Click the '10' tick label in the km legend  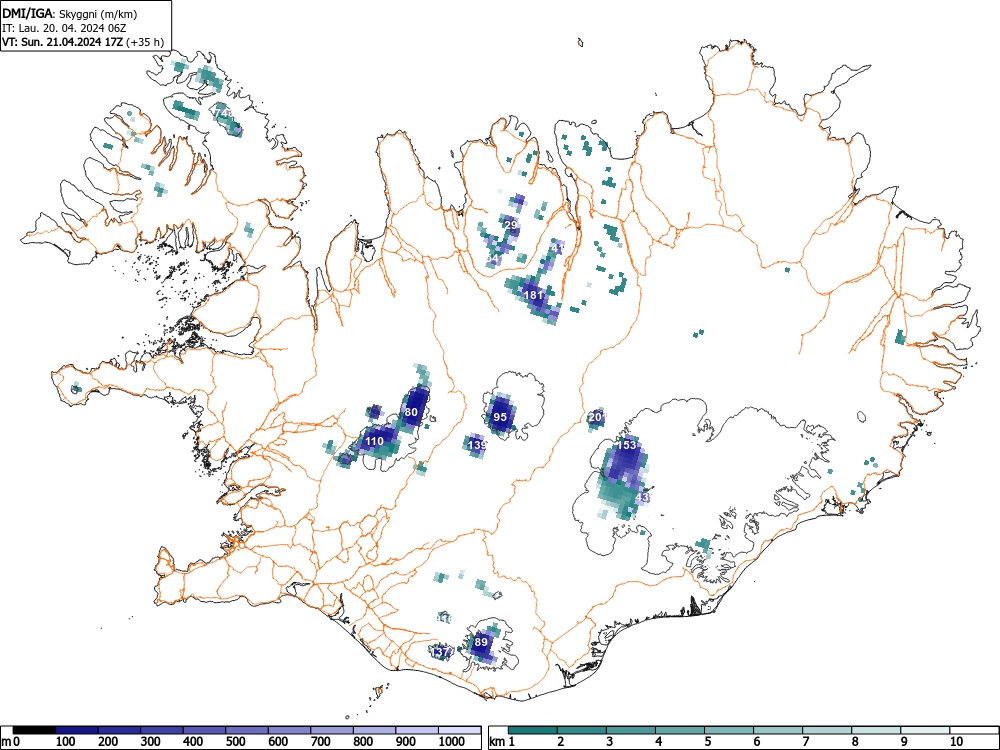pyautogui.click(x=956, y=742)
